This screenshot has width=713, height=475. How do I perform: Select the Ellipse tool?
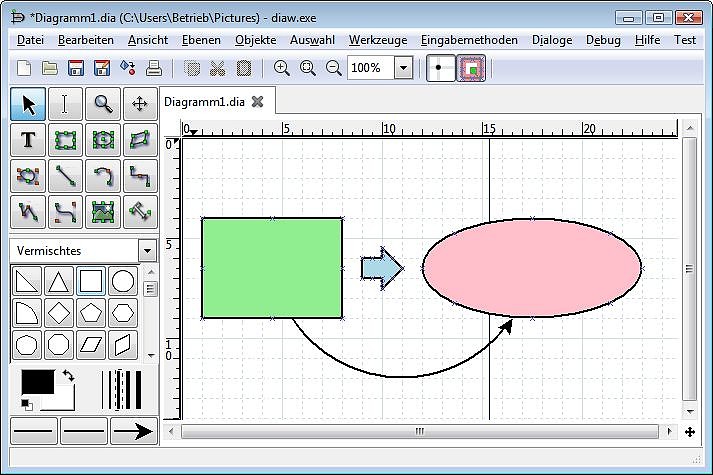[x=103, y=140]
